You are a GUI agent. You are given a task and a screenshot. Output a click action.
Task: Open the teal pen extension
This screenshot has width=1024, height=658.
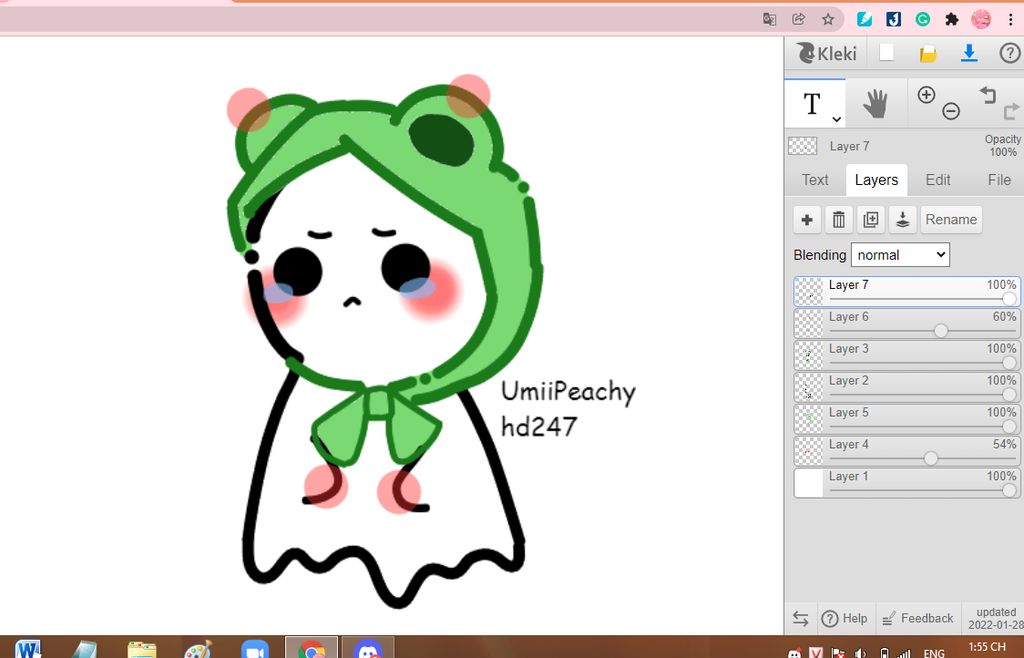865,20
